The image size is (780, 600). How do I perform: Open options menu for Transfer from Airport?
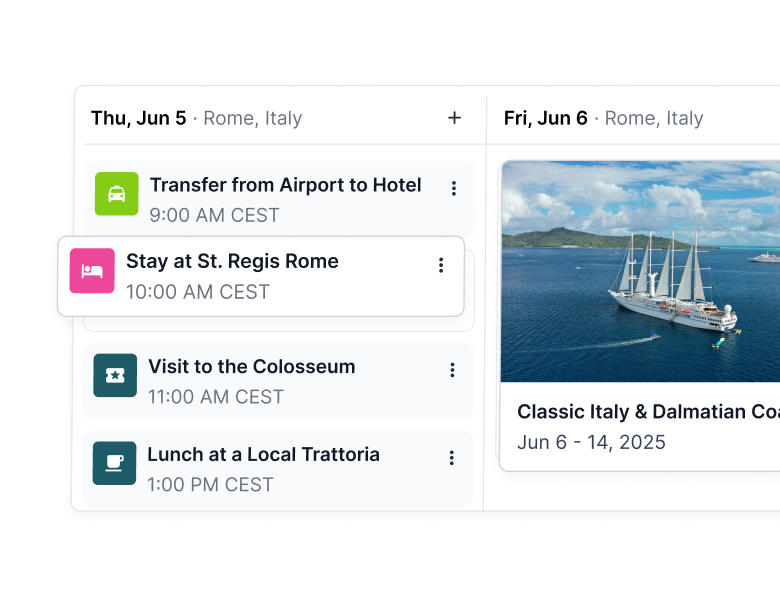click(454, 188)
